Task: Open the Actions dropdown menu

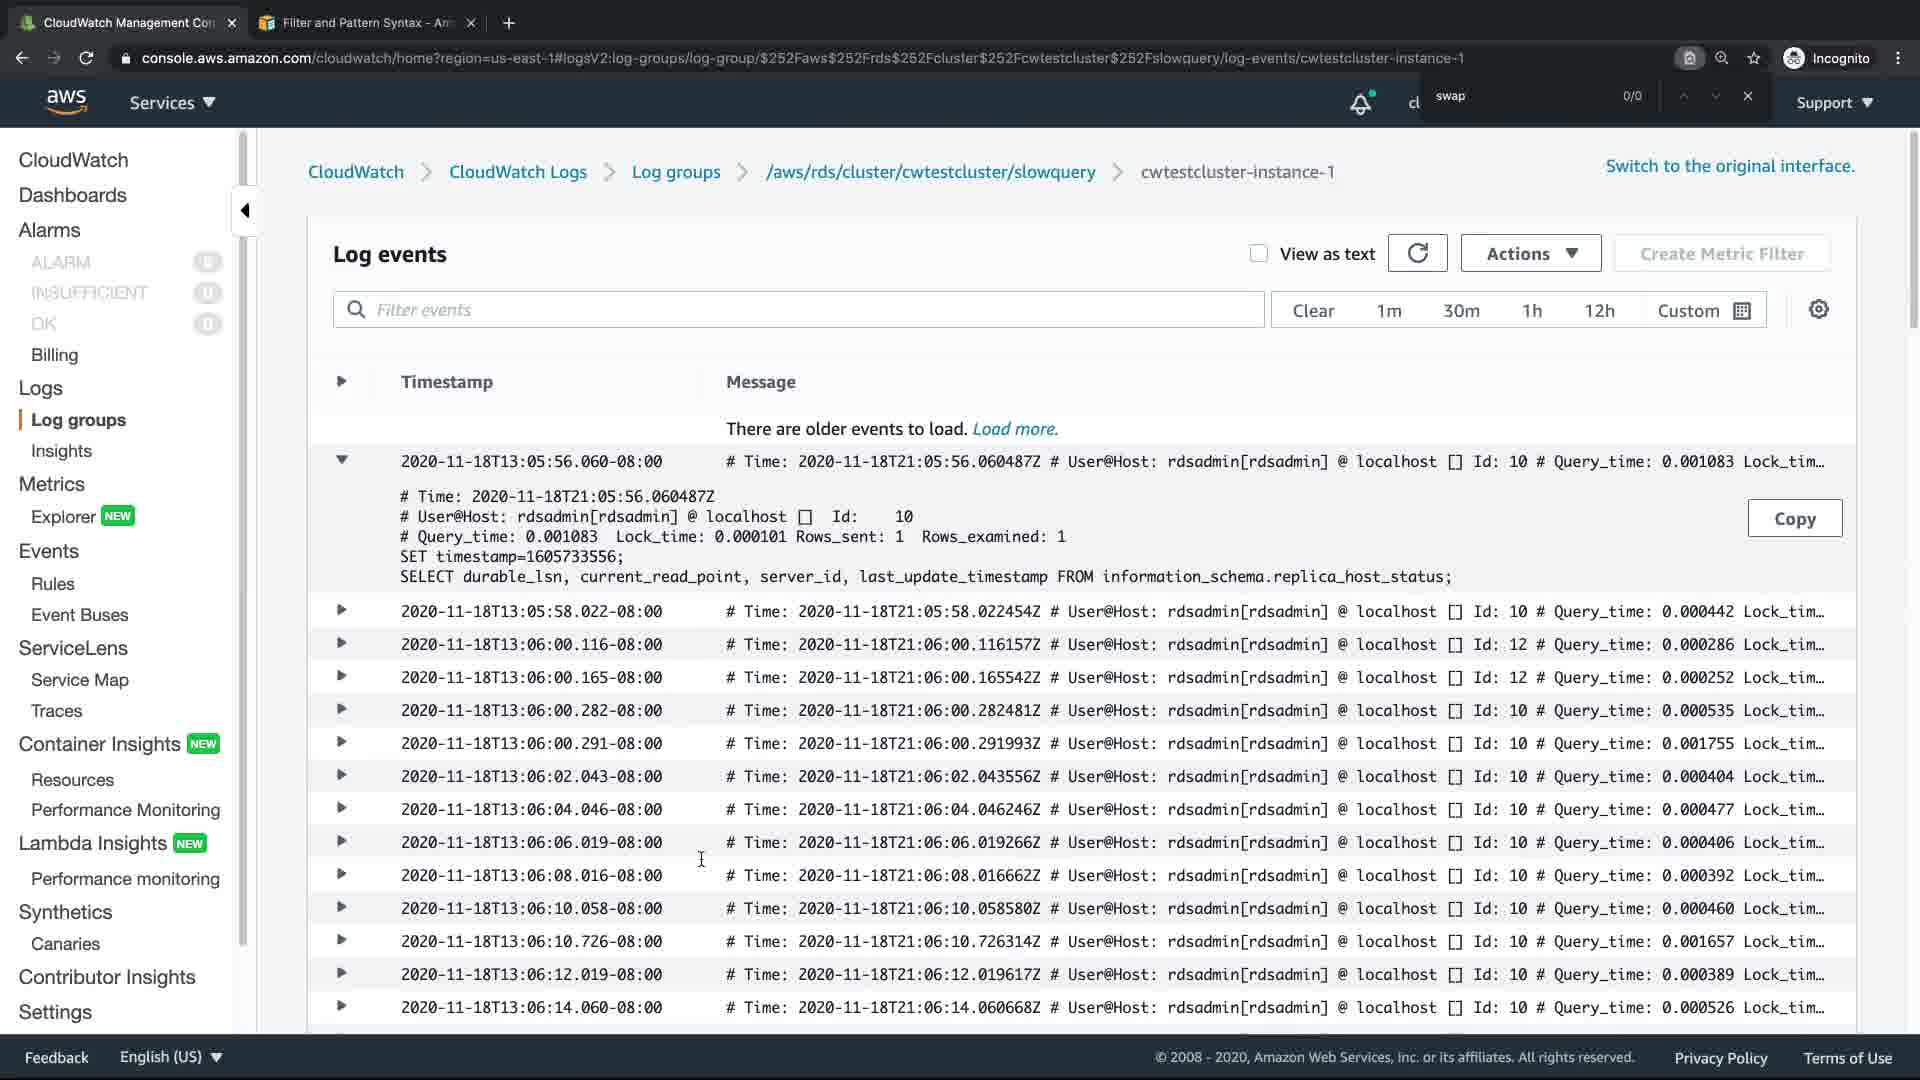Action: point(1530,254)
